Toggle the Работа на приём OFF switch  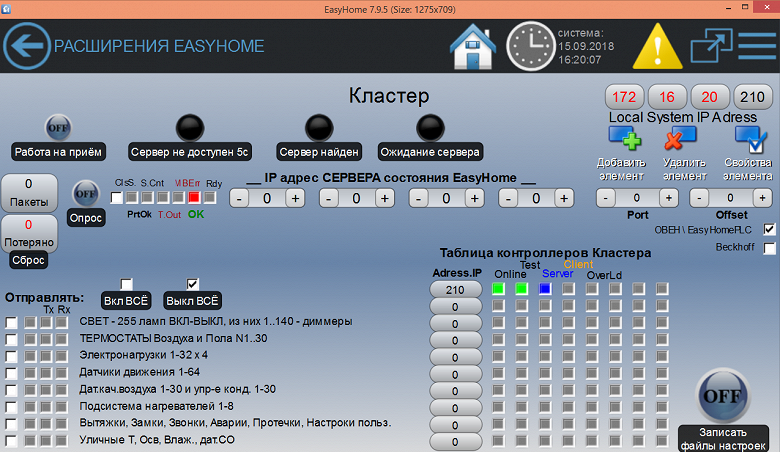pos(58,128)
